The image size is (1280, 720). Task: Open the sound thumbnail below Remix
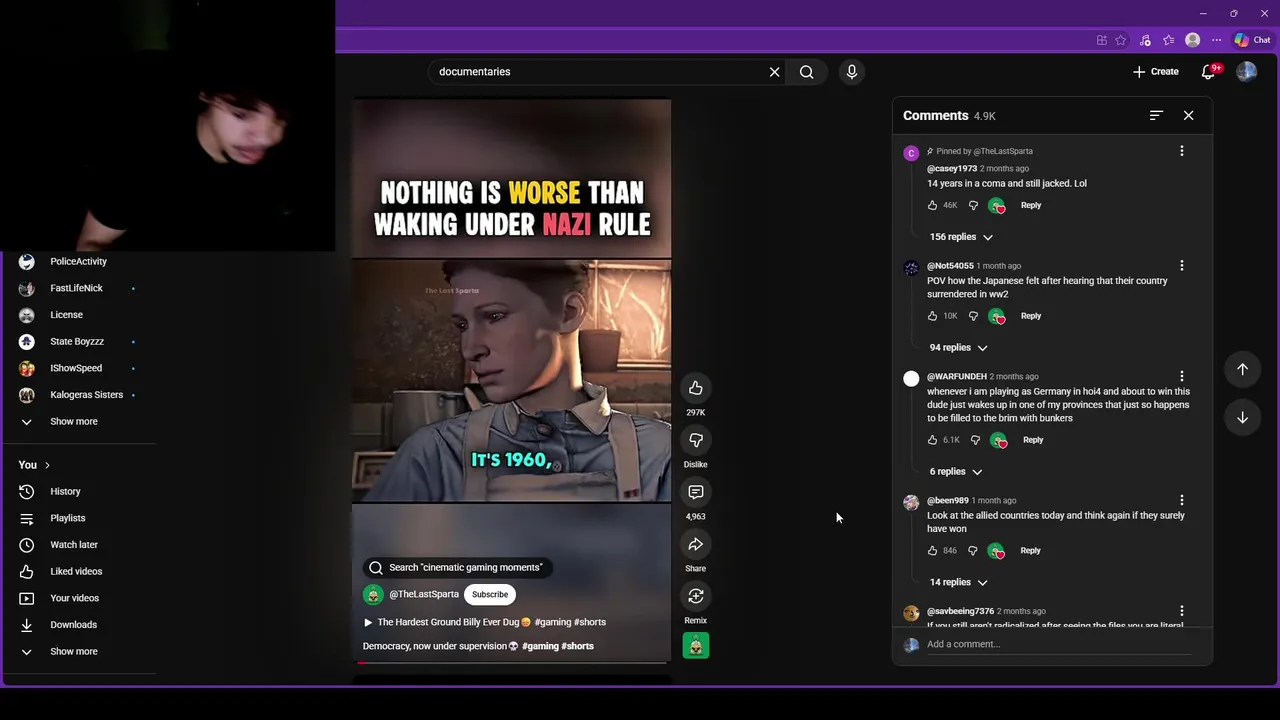(696, 646)
